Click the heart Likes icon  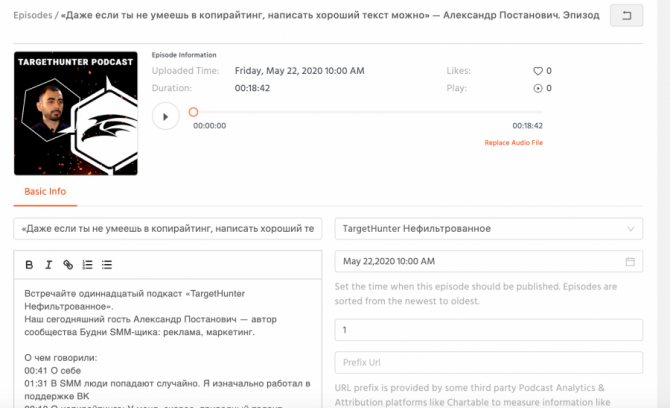click(x=538, y=71)
